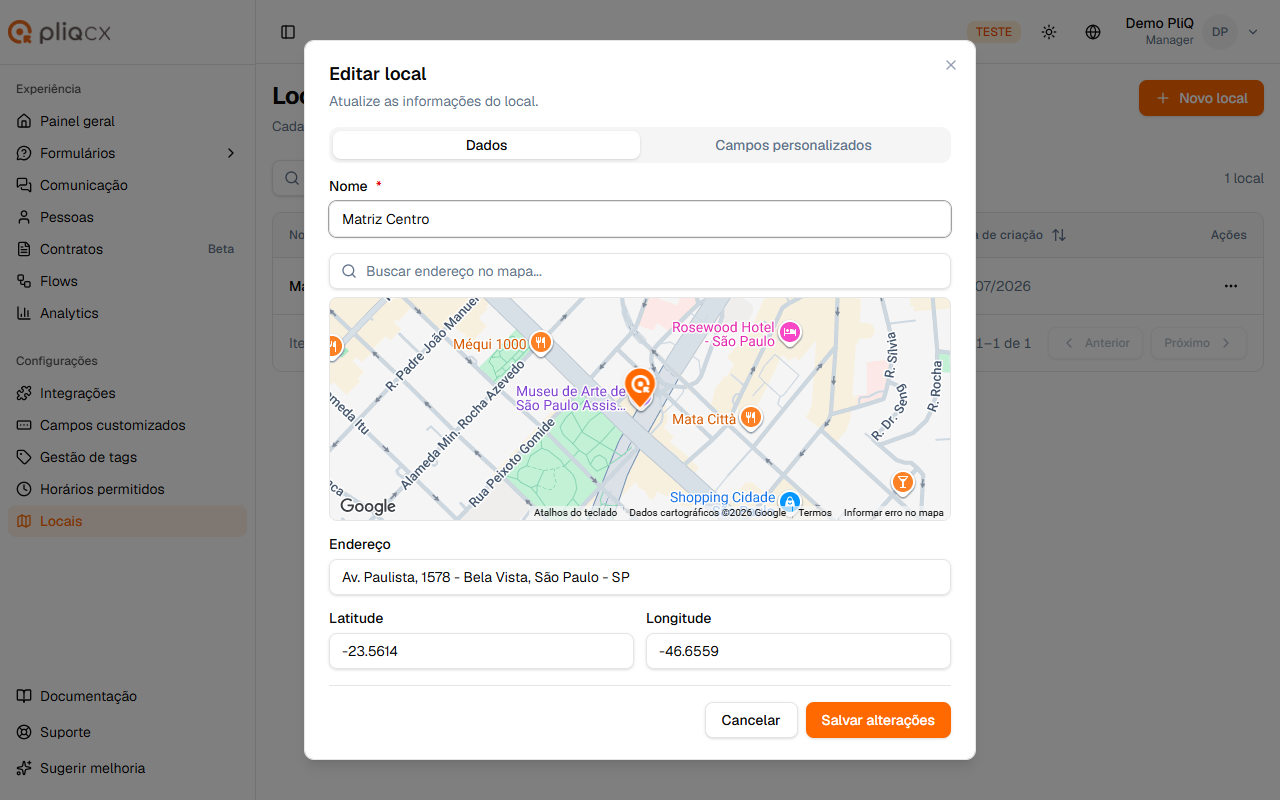The image size is (1280, 800).
Task: Open Integrações settings
Action: tap(127, 393)
